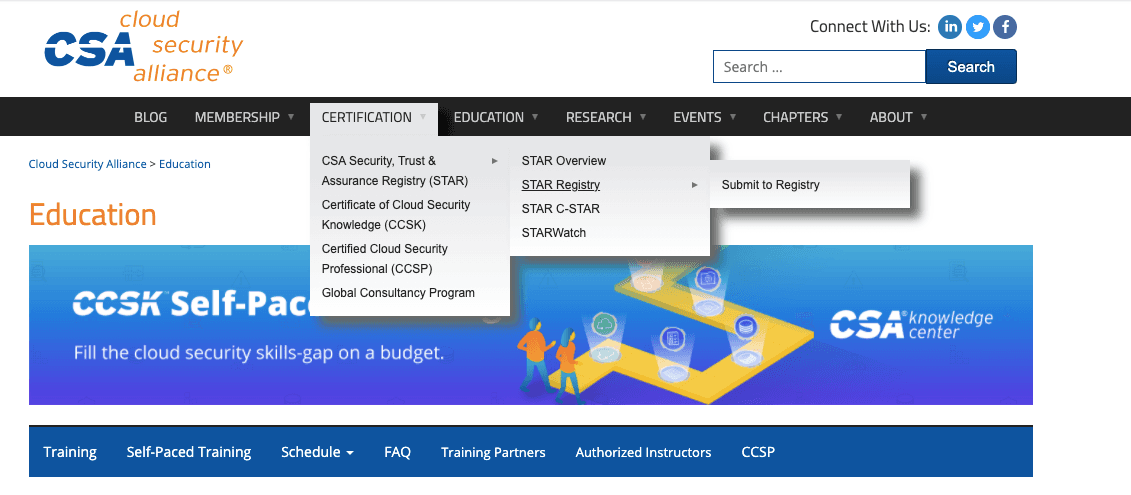Expand the About dropdown arrow

924,116
